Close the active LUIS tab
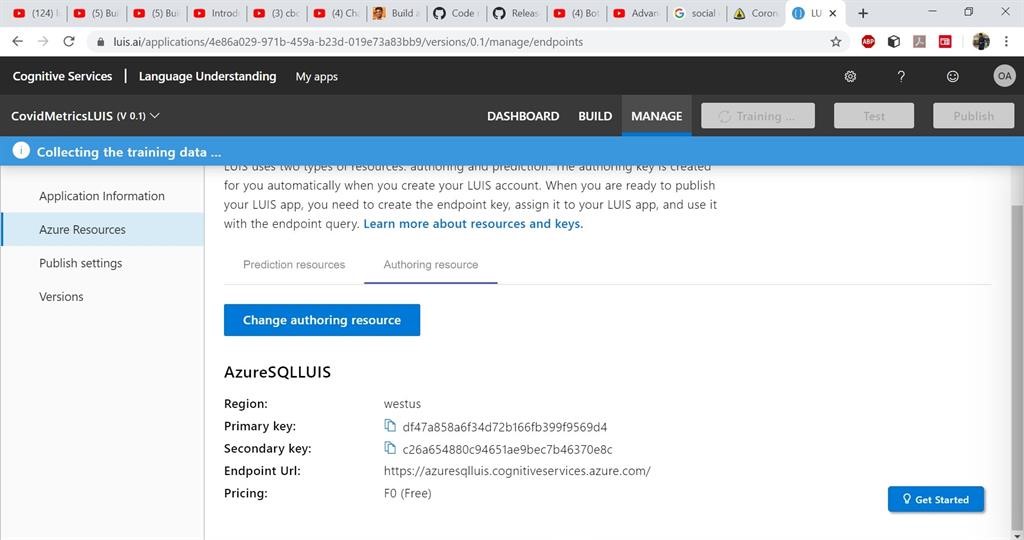Image resolution: width=1024 pixels, height=540 pixels. point(833,13)
